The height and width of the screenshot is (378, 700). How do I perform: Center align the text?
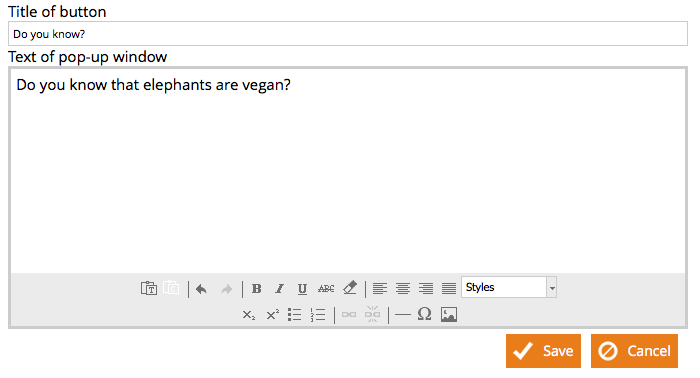pos(403,288)
